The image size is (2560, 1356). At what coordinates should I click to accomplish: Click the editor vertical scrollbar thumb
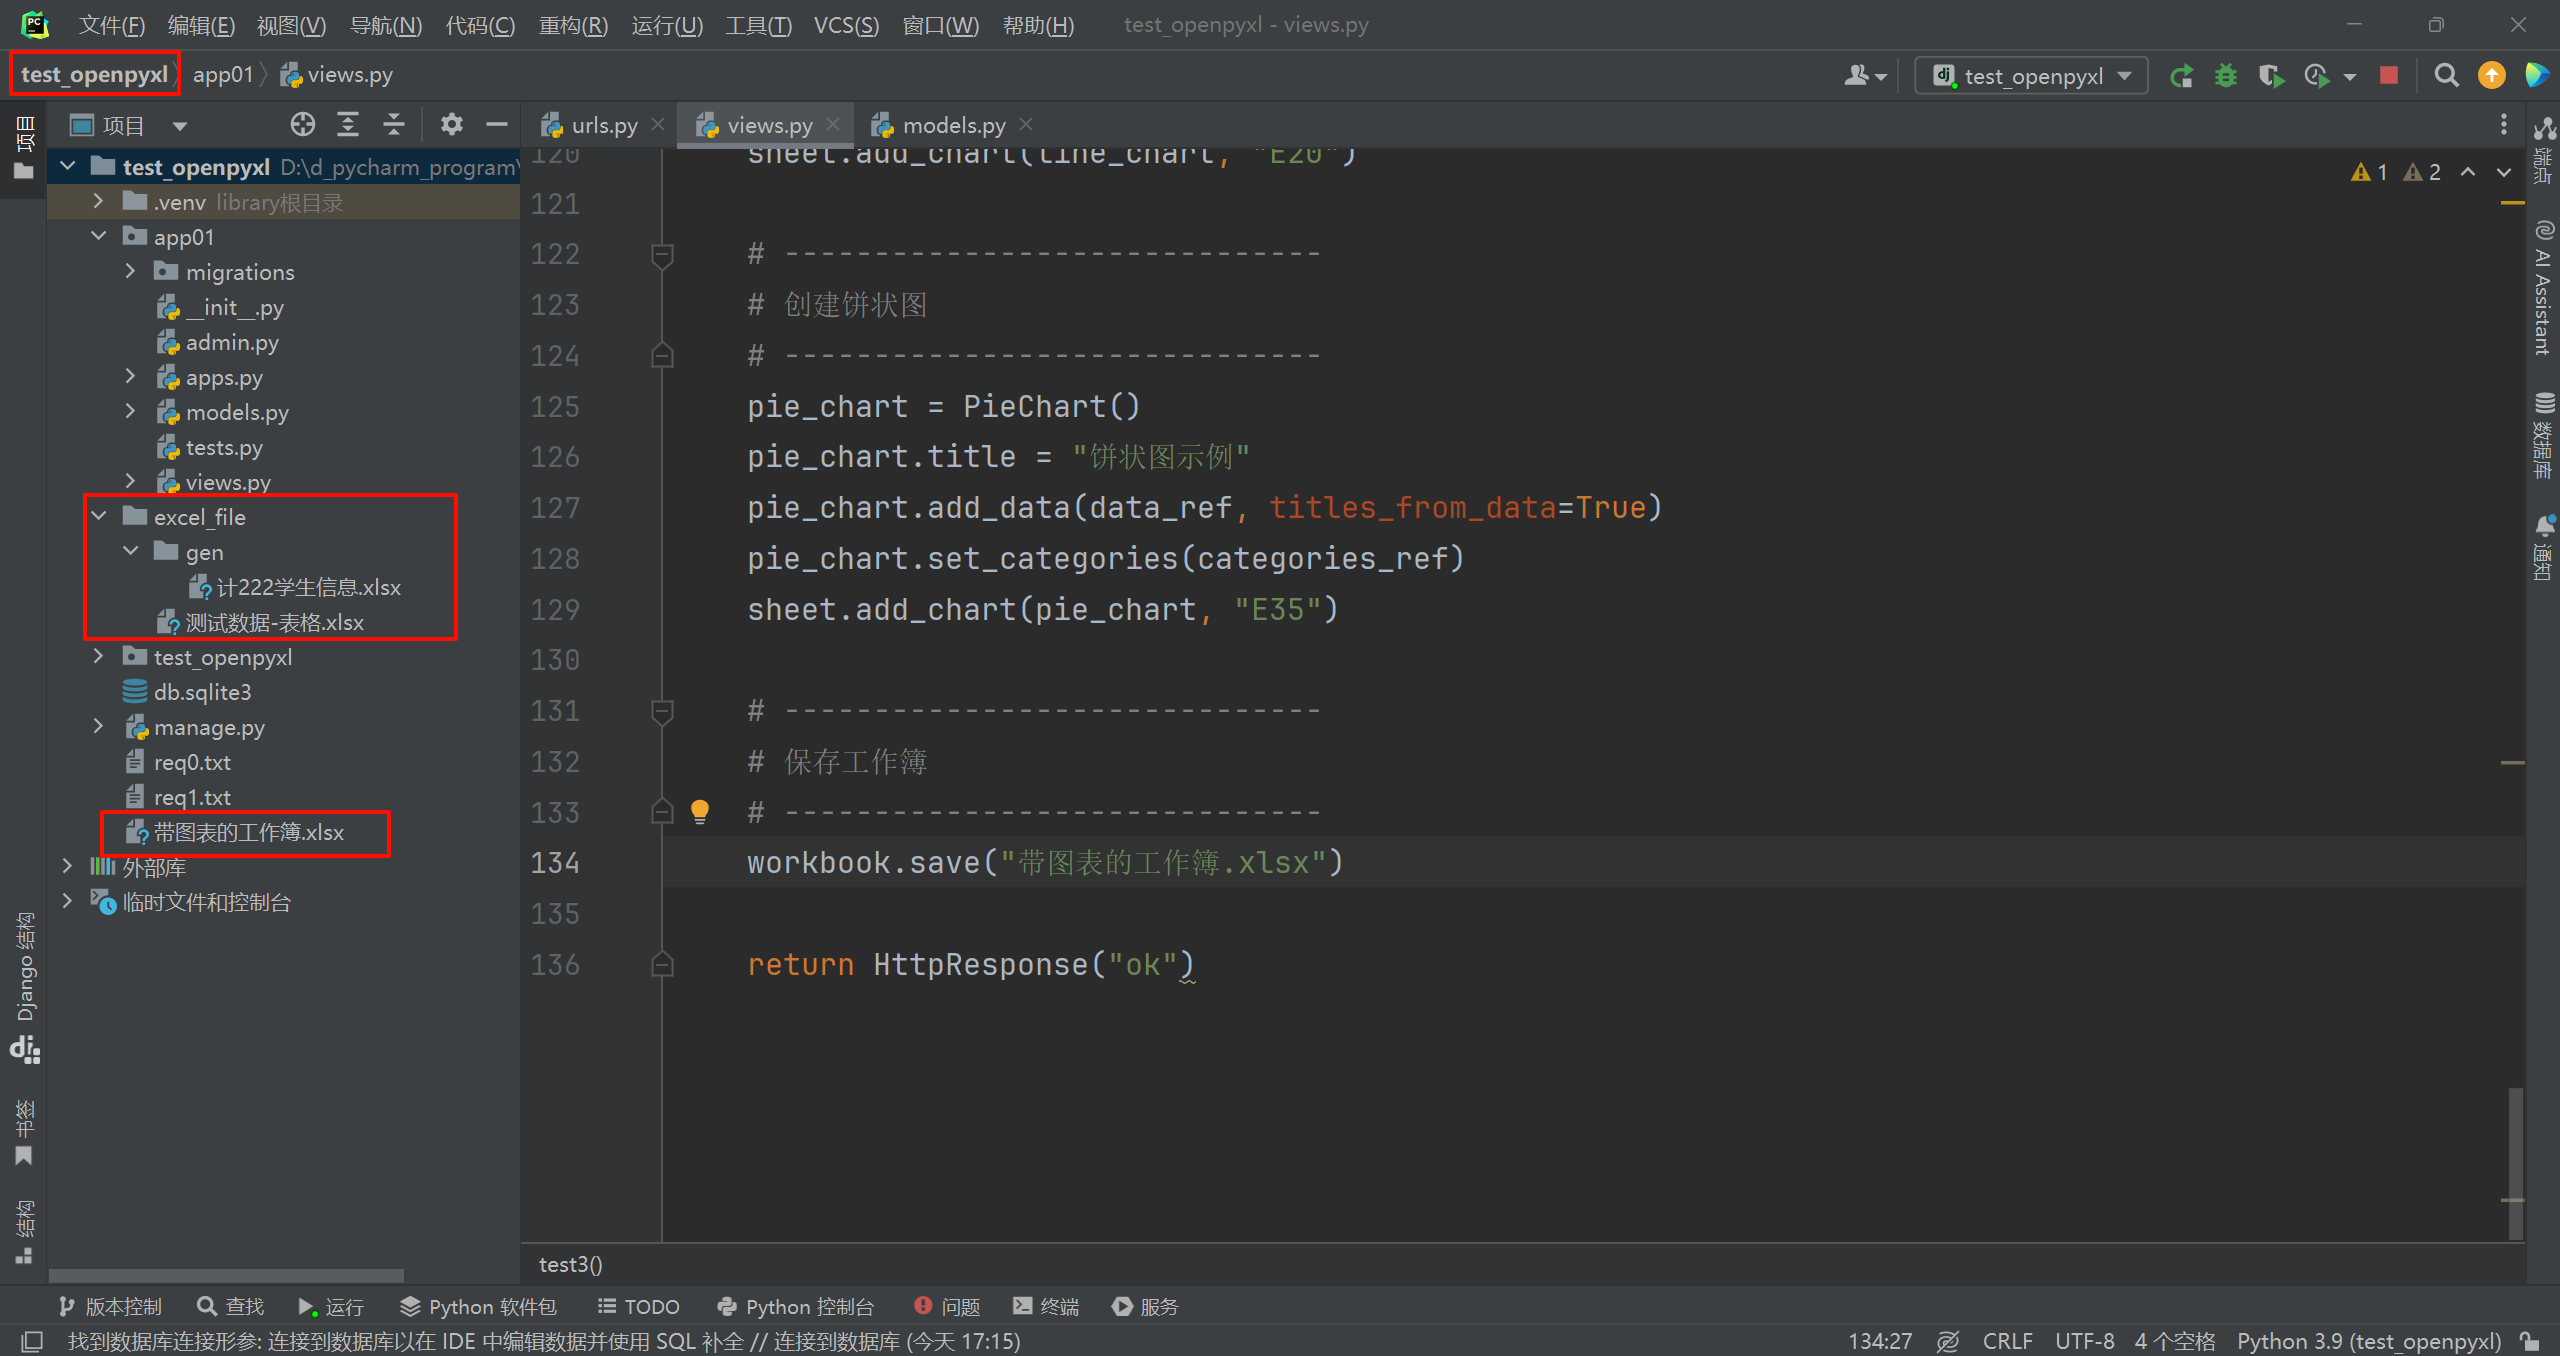pyautogui.click(x=2515, y=1162)
